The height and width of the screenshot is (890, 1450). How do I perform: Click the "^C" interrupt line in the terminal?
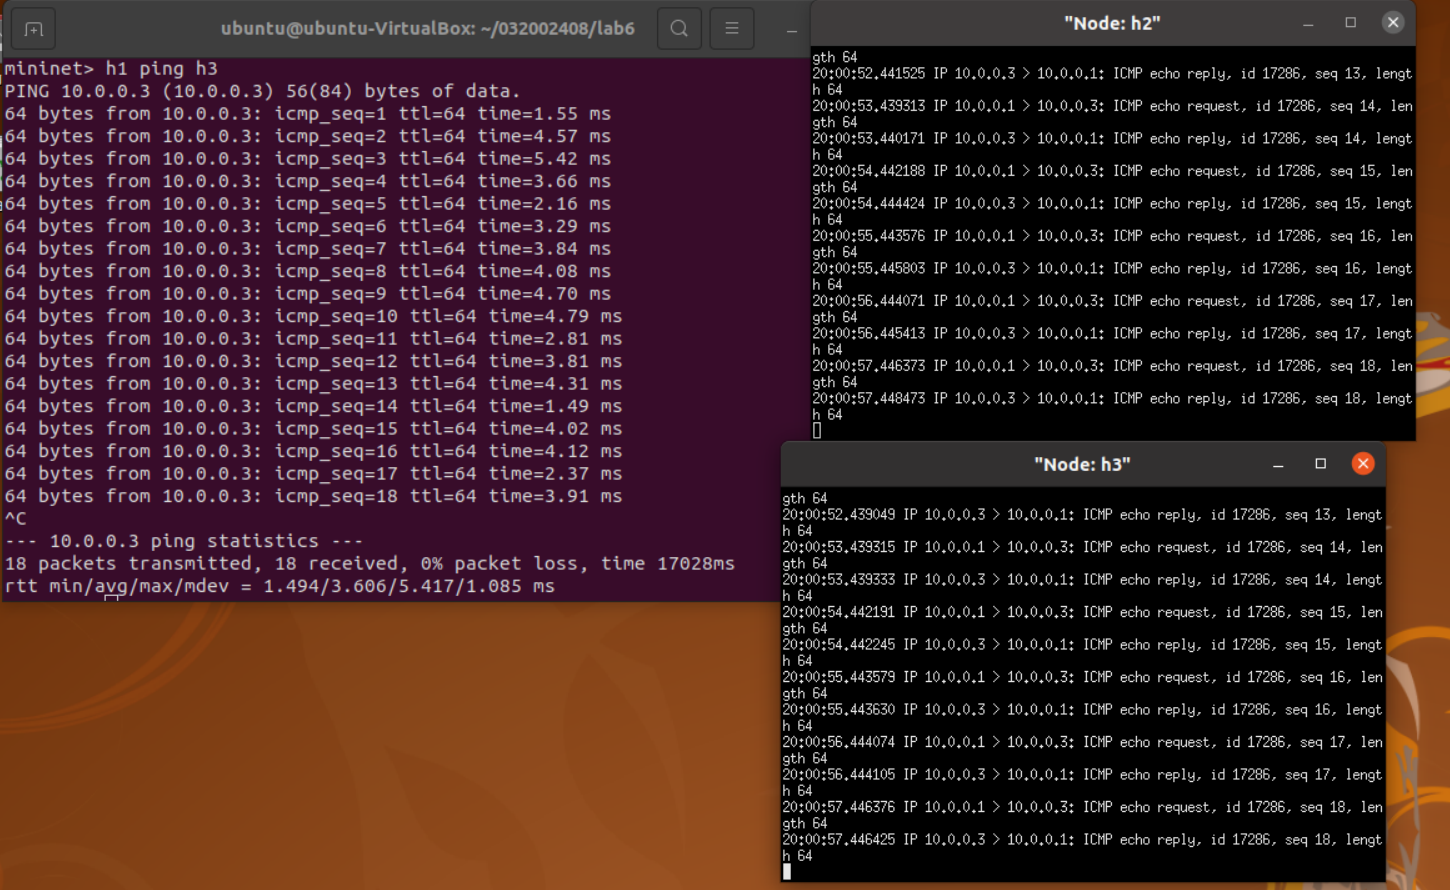click(x=15, y=519)
